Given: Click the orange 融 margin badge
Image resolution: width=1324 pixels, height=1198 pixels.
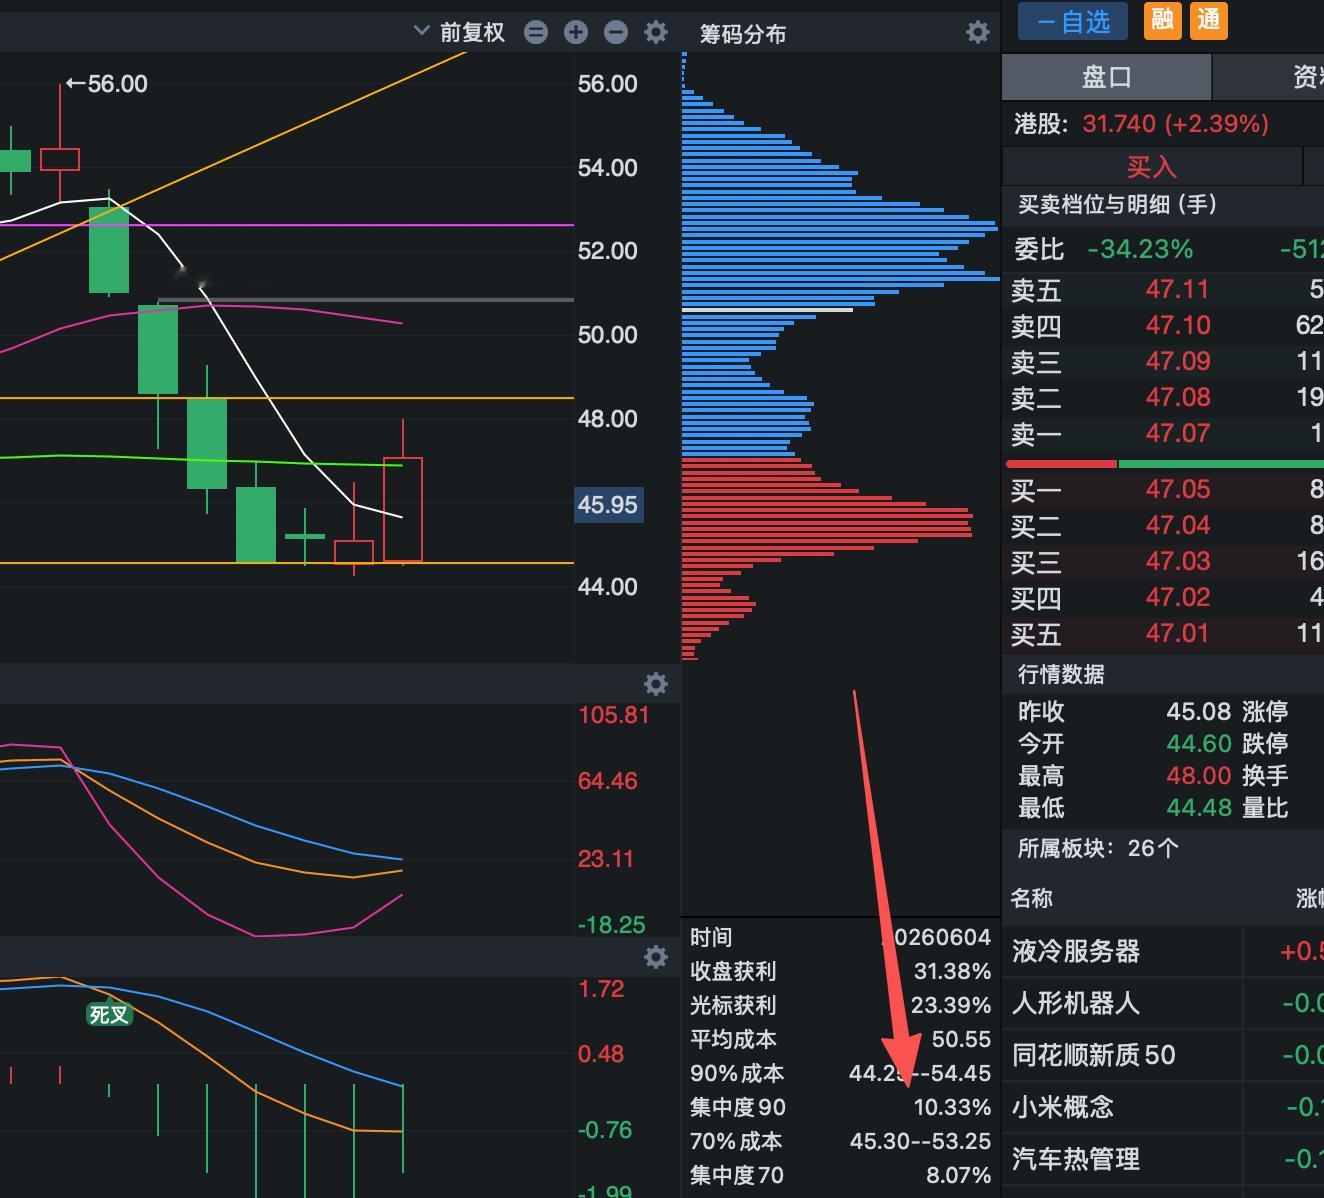Looking at the screenshot, I should 1162,20.
